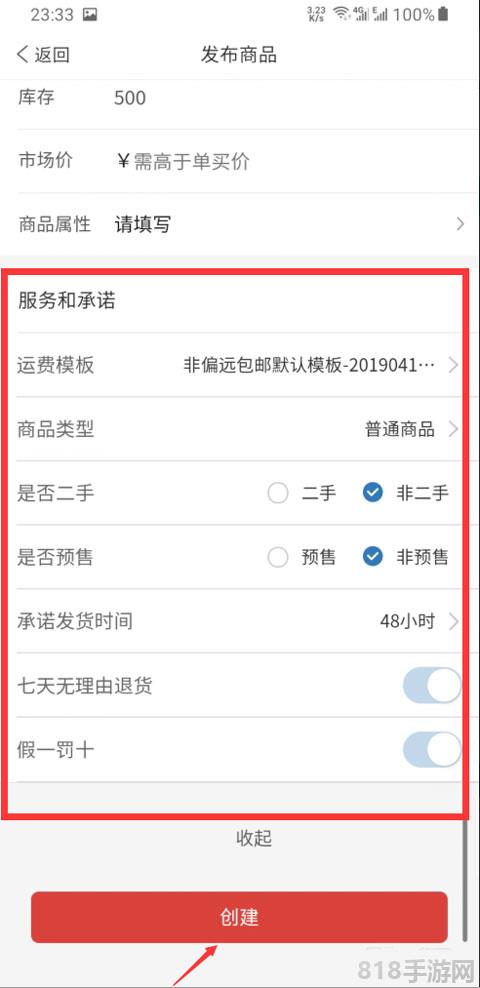The image size is (480, 988).
Task: Tap the image notification icon beside the clock
Action: [90, 15]
